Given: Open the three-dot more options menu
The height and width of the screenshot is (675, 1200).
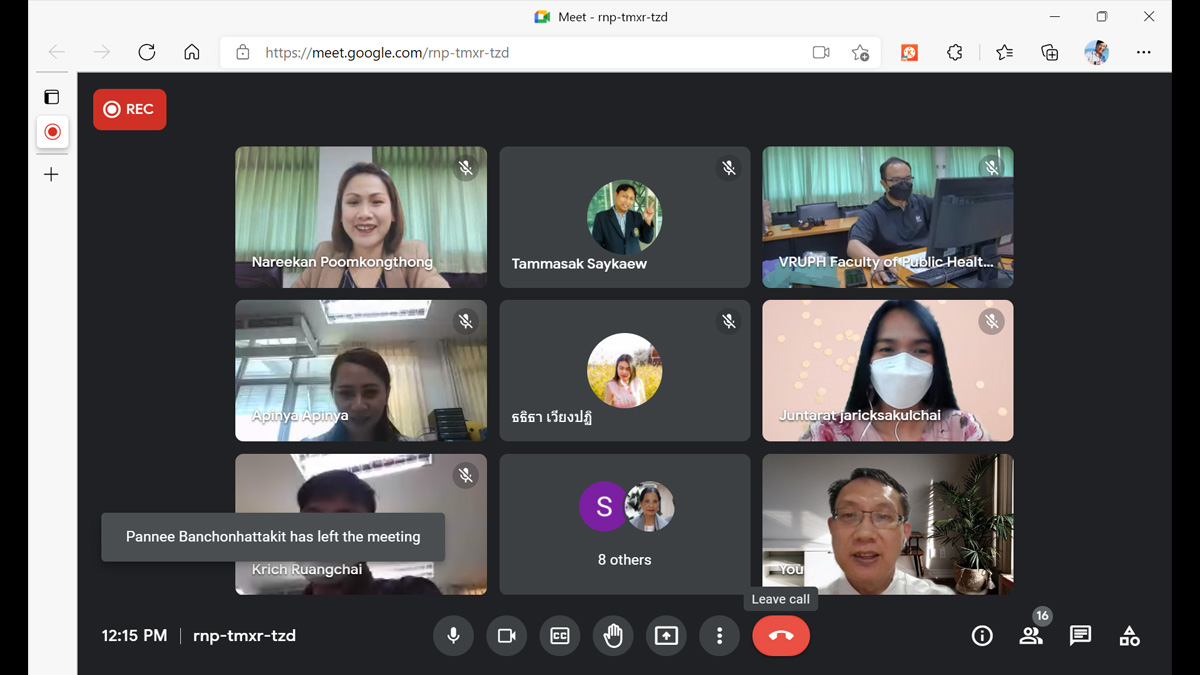Looking at the screenshot, I should coord(719,636).
